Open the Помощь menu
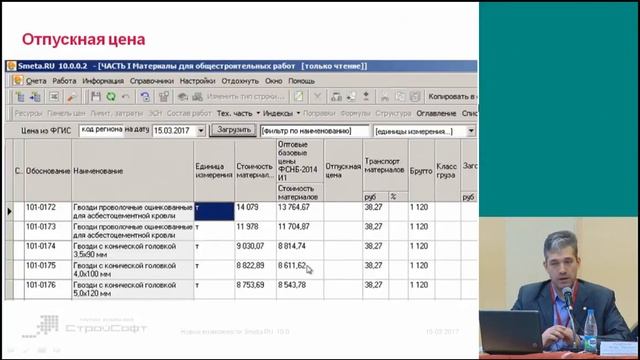The height and width of the screenshot is (360, 640). (301, 81)
